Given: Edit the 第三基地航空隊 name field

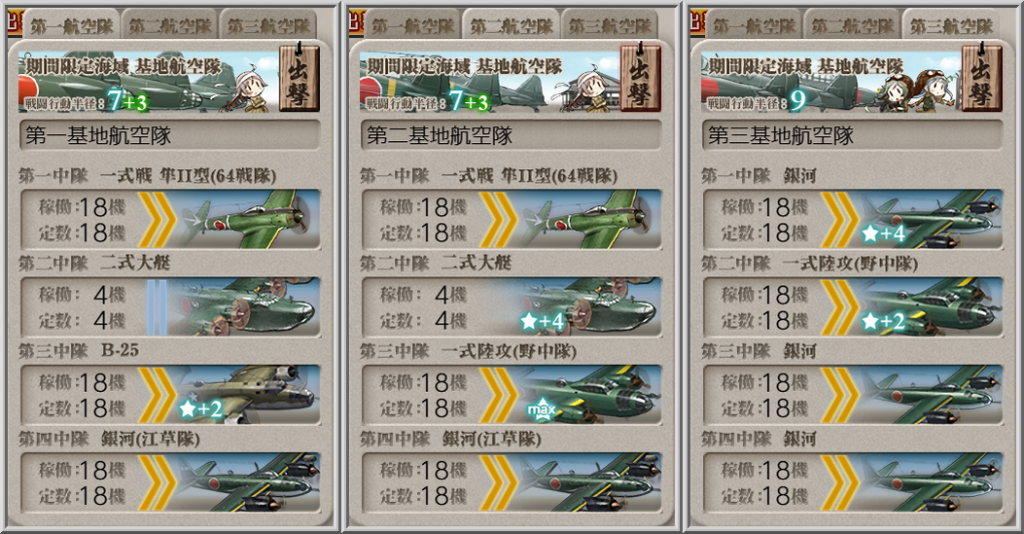Looking at the screenshot, I should [852, 135].
